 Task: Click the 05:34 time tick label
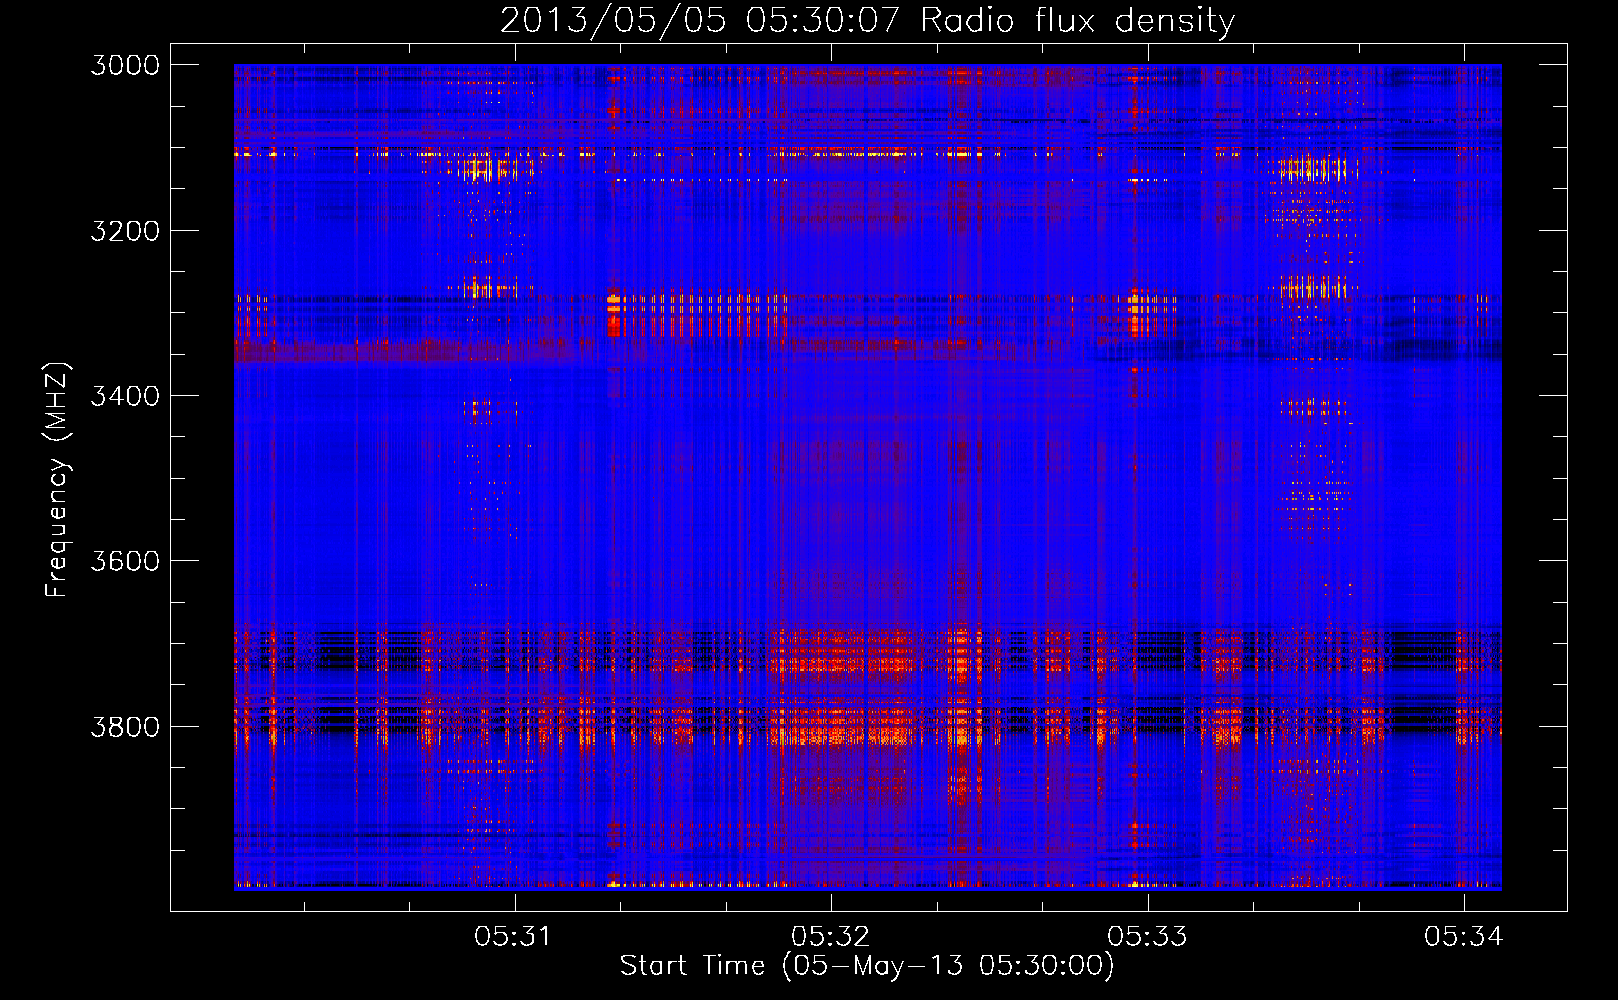[1464, 936]
